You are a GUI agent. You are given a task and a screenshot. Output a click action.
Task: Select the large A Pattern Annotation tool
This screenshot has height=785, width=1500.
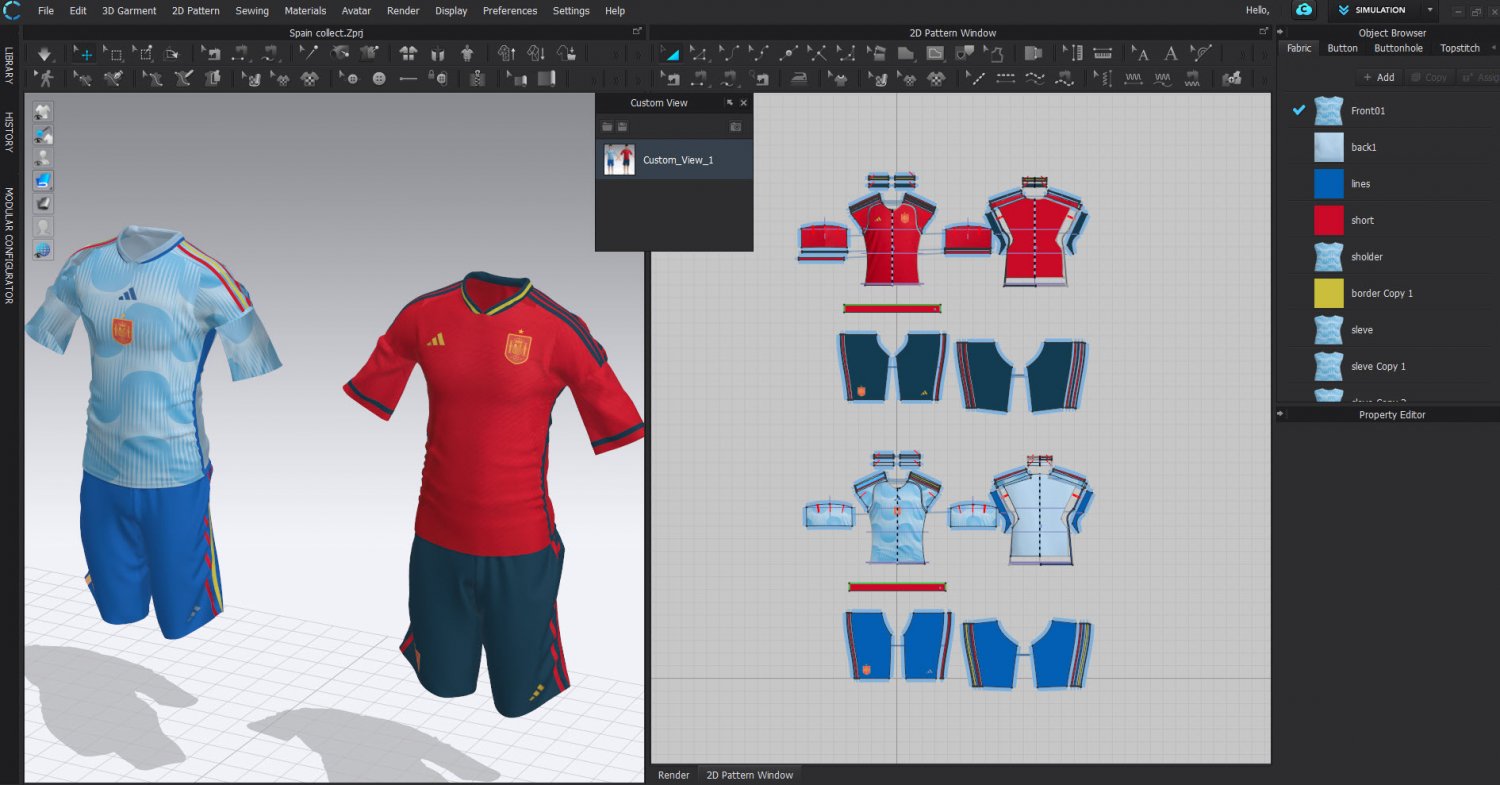[1171, 54]
